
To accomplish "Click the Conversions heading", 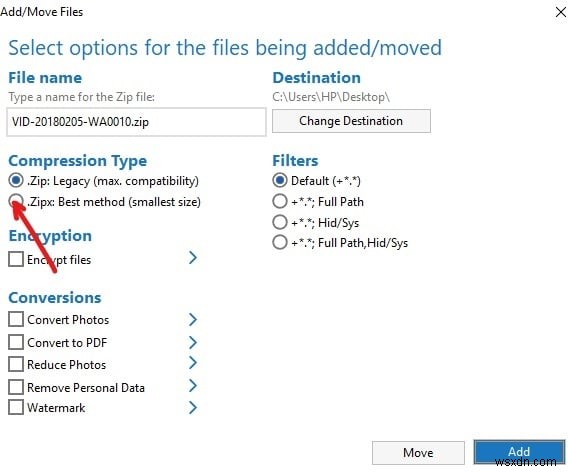I will tap(55, 298).
